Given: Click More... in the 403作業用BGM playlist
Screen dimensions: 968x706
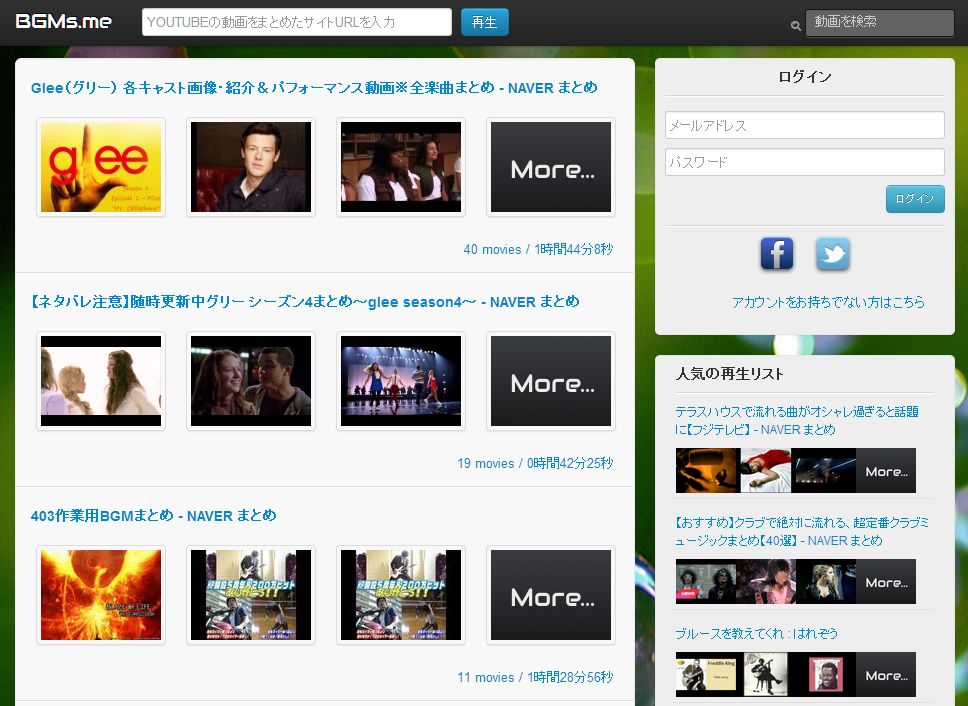Looking at the screenshot, I should tap(551, 595).
